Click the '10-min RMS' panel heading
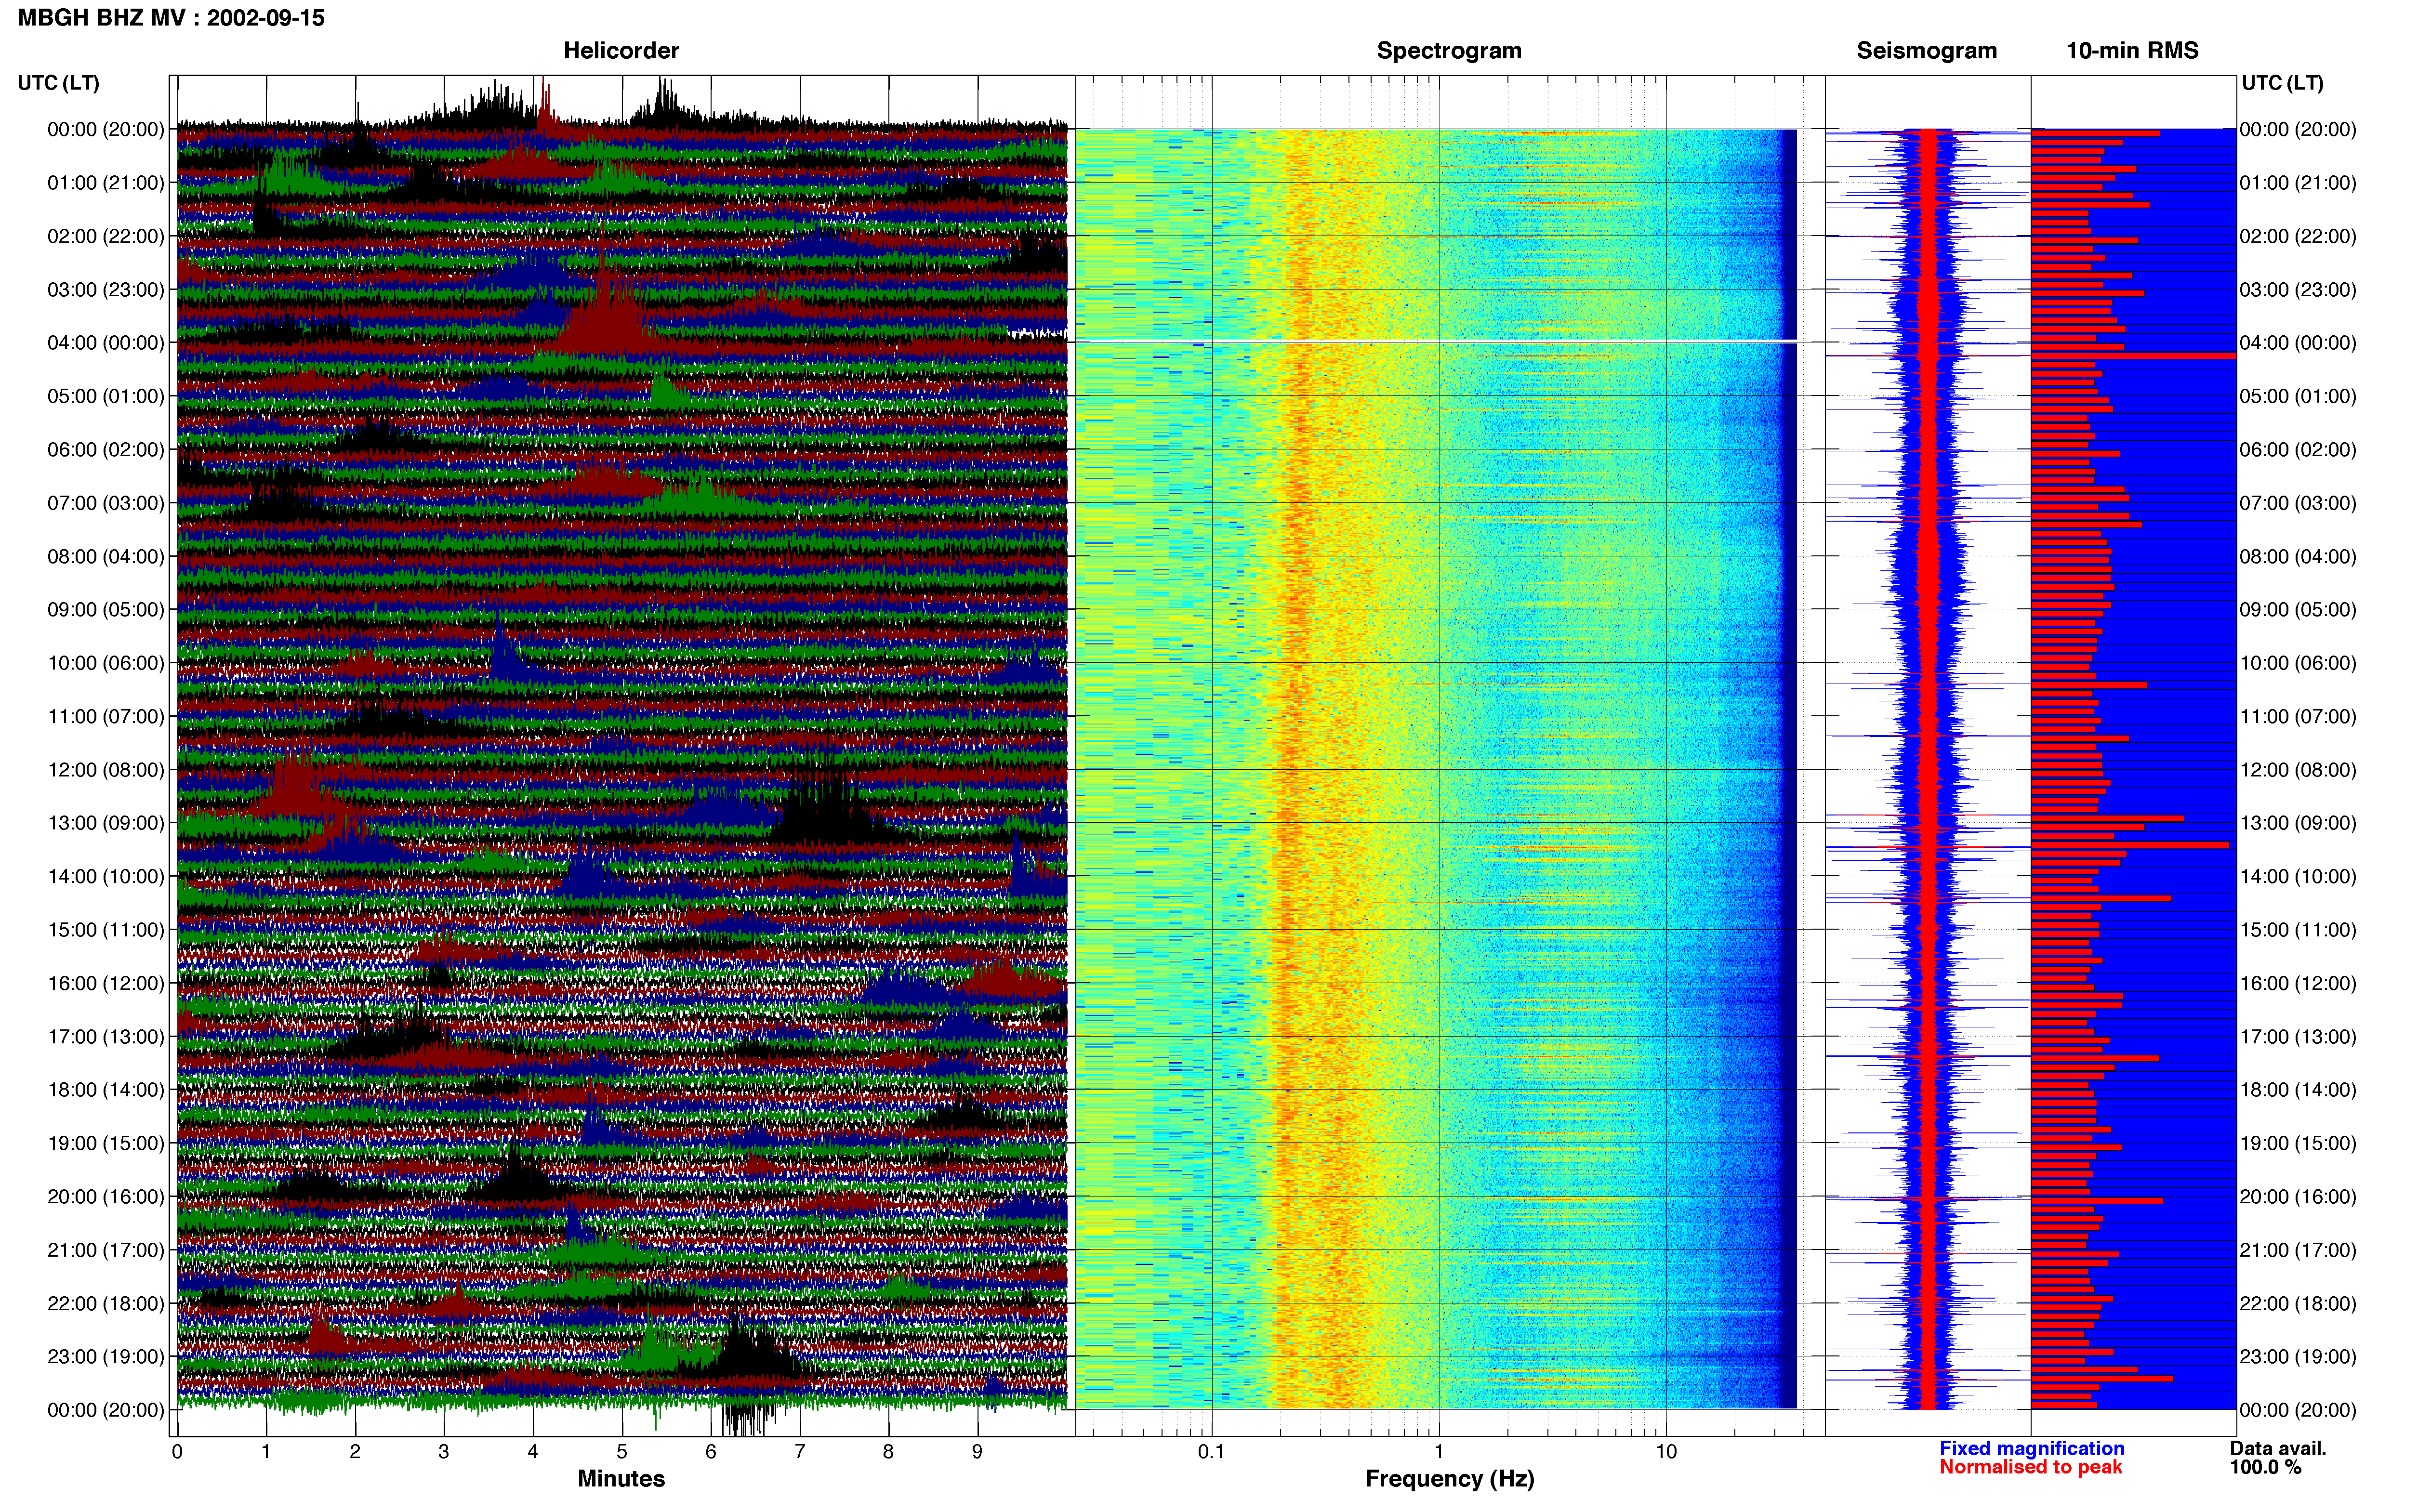2418x1512 pixels. pos(2132,51)
